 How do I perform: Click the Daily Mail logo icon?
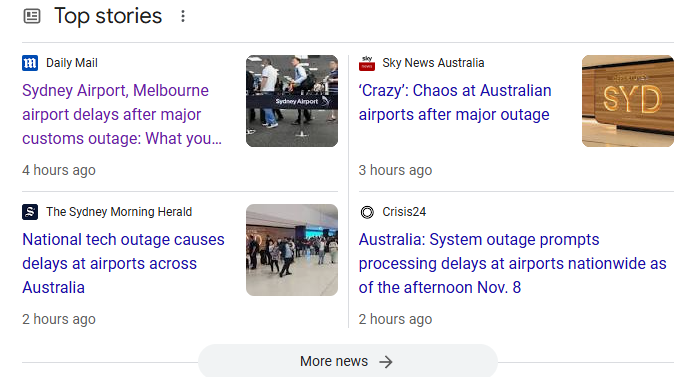pos(30,63)
